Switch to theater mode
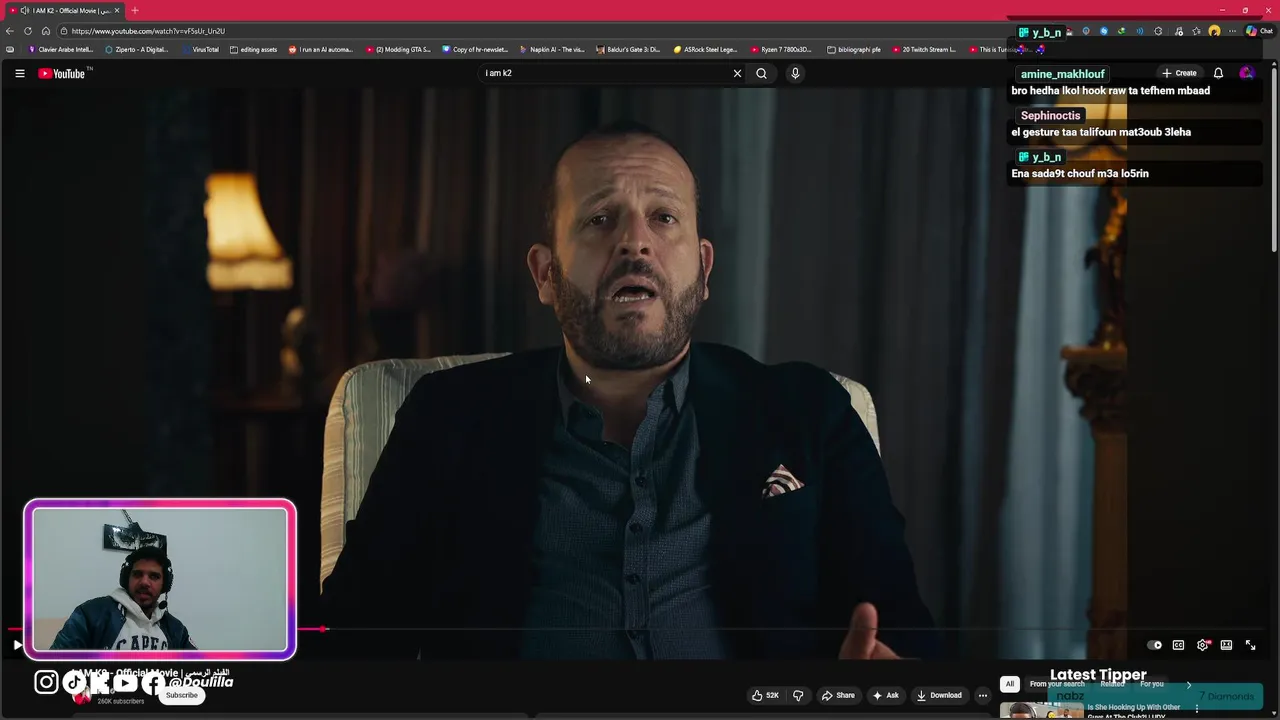Screen dimensions: 1280x720 coord(1226,645)
